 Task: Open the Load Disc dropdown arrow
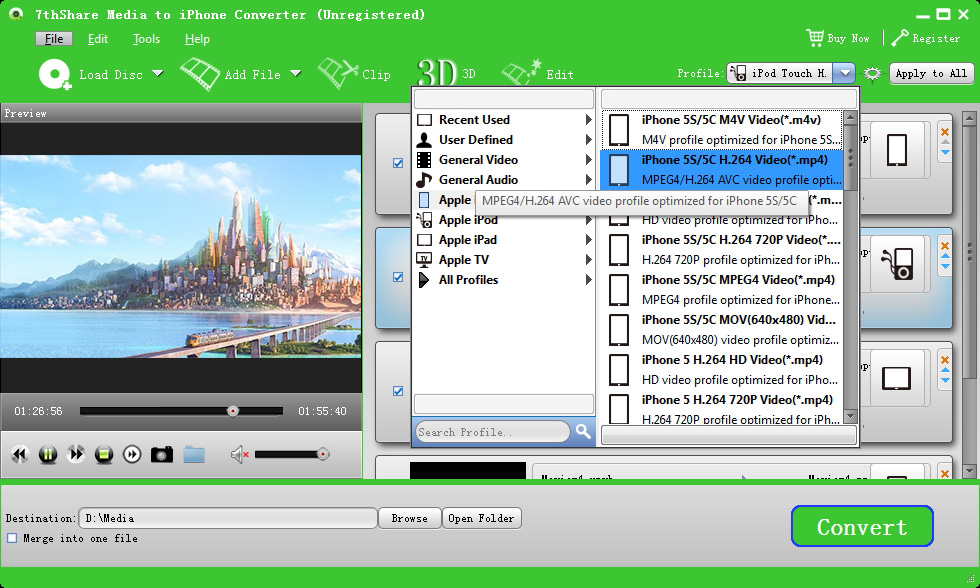tap(158, 74)
